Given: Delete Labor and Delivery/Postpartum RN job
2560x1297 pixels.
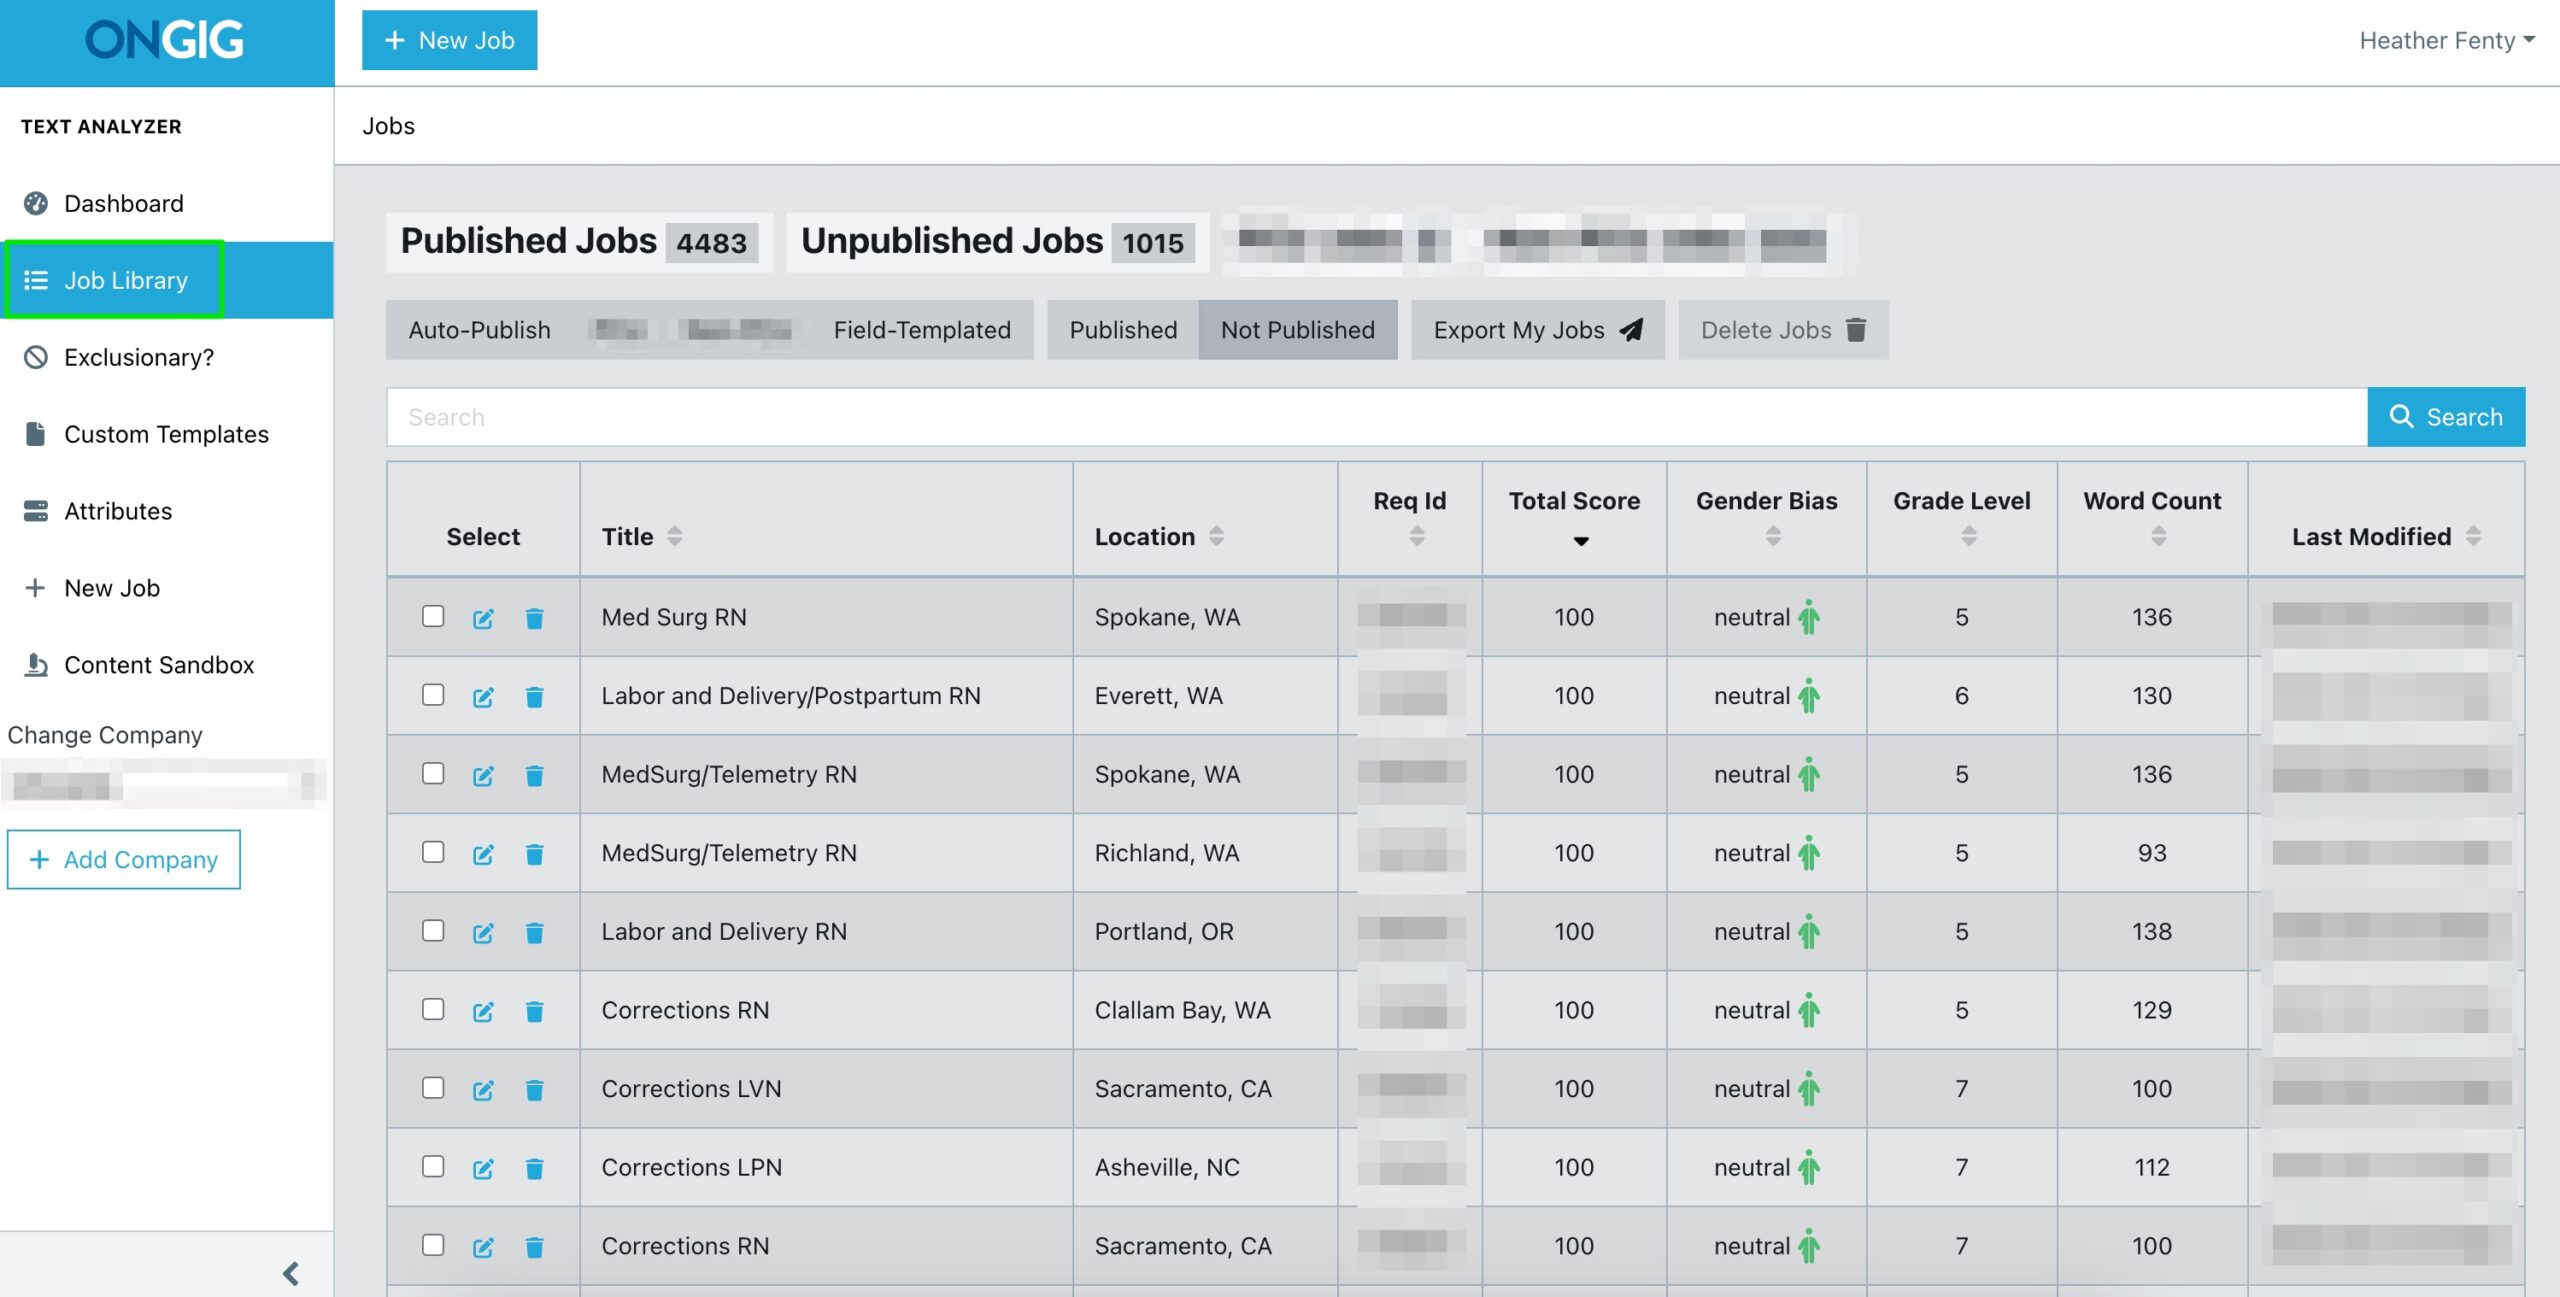Looking at the screenshot, I should (535, 697).
